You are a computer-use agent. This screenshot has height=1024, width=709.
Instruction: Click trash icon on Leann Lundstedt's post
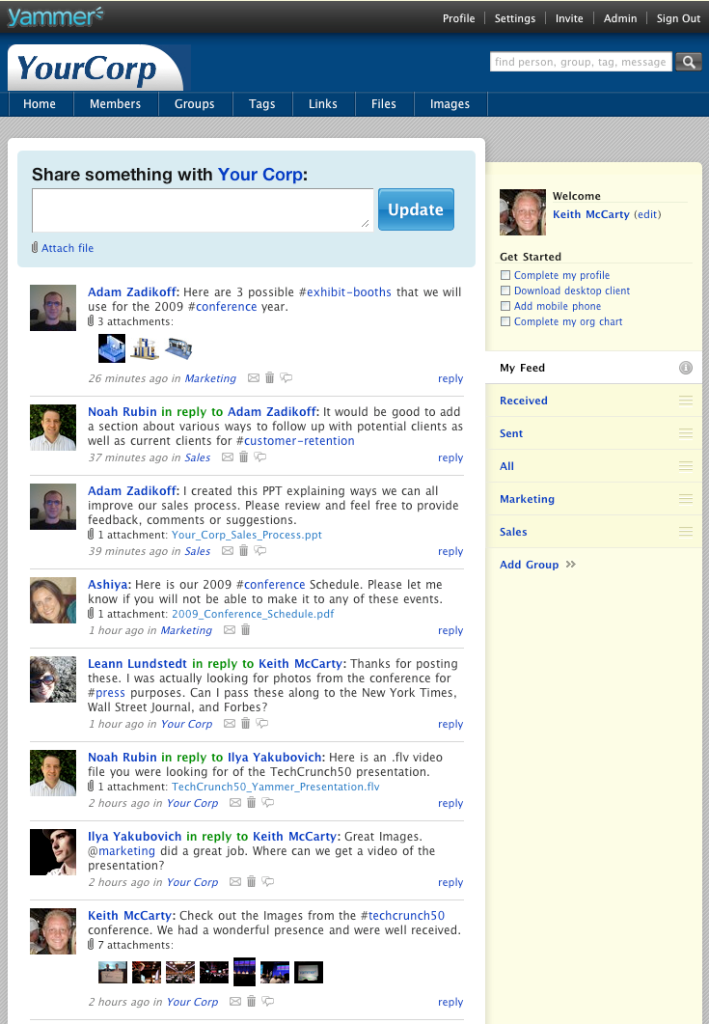245,723
